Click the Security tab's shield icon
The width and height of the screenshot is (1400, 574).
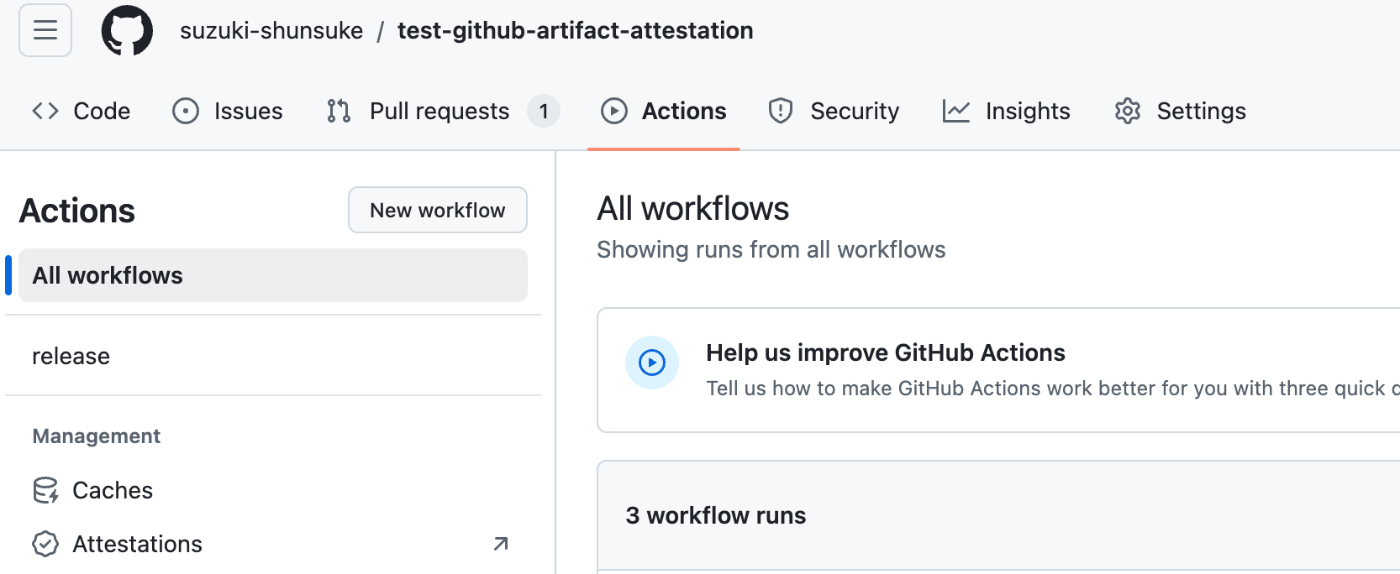pos(781,111)
